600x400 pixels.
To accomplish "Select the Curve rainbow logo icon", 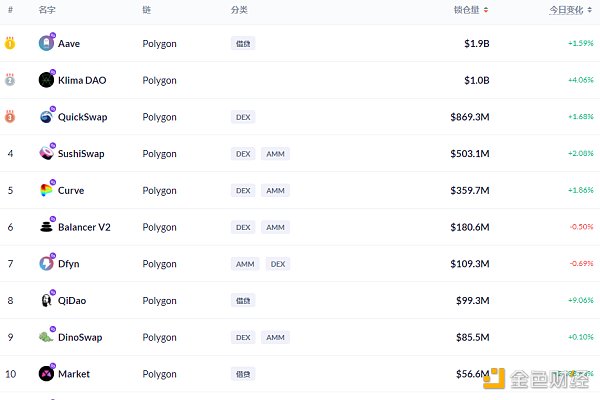I will (46, 190).
